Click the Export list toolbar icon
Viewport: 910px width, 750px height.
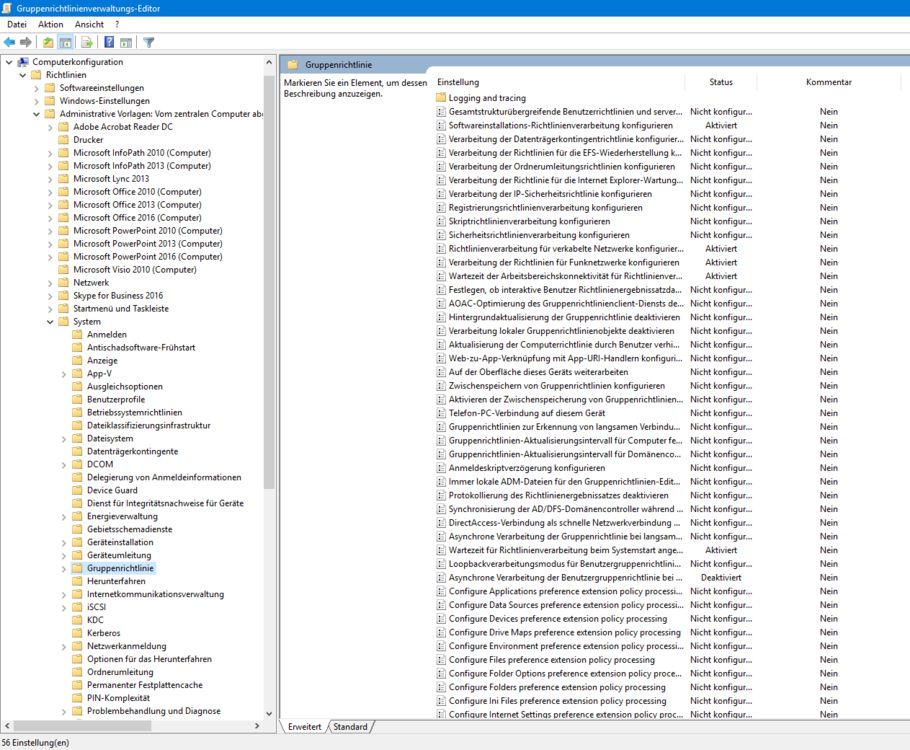tap(87, 42)
